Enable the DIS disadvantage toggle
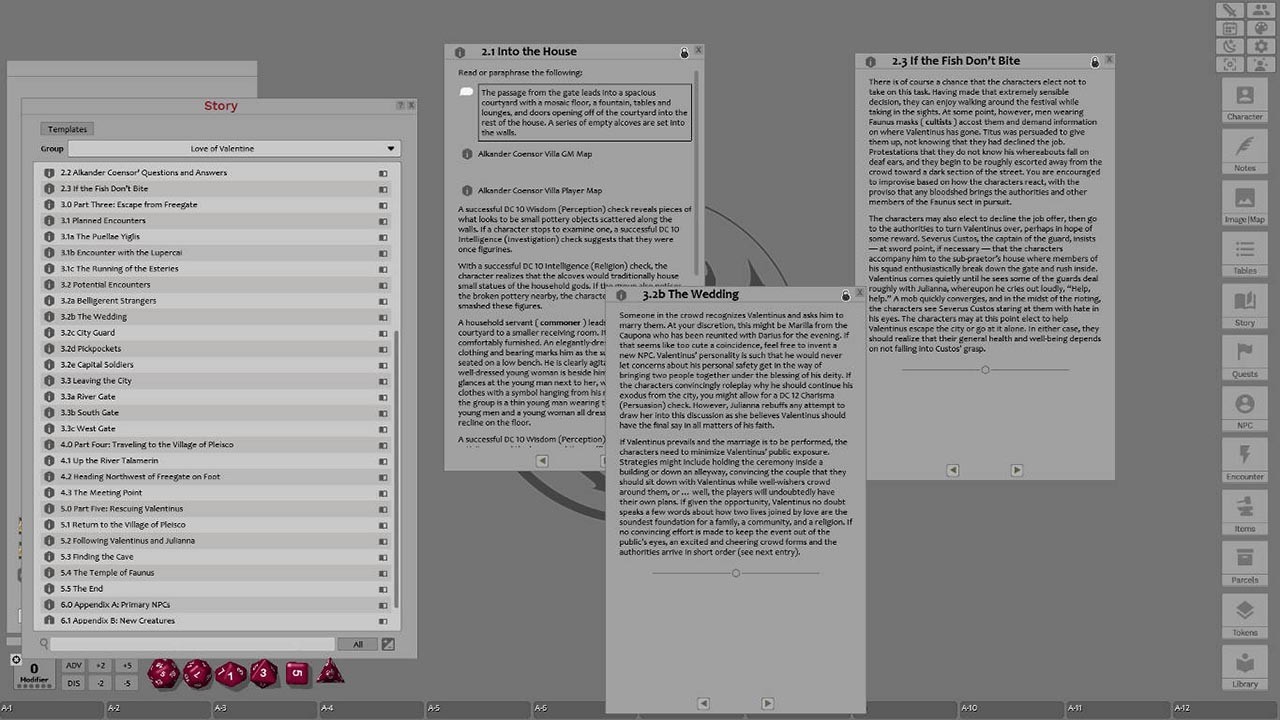The image size is (1280, 720). tap(72, 682)
